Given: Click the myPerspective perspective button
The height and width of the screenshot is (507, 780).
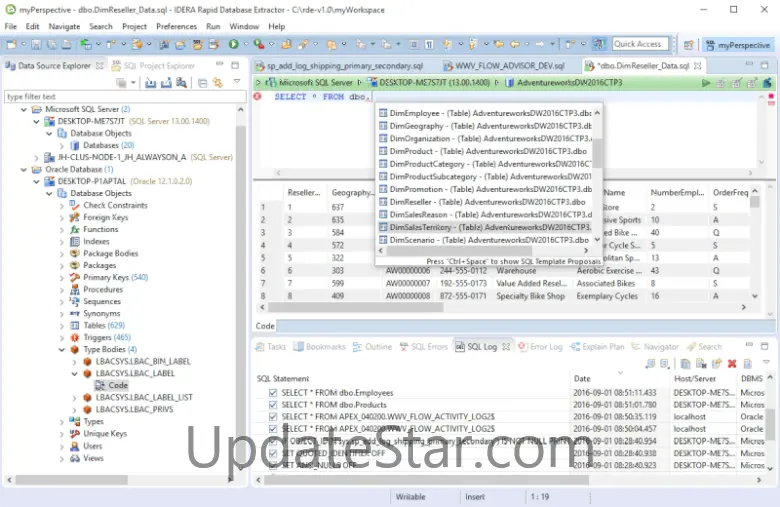Looking at the screenshot, I should click(738, 45).
